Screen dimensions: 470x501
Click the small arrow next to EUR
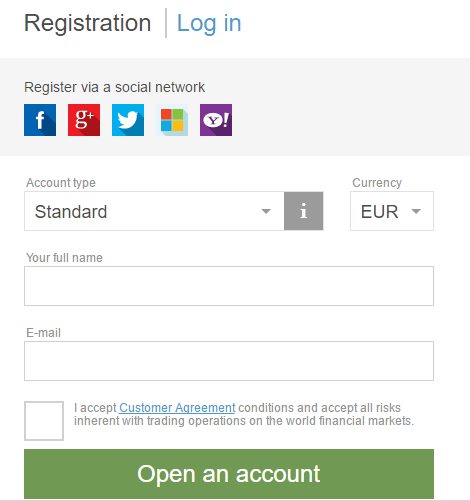tap(416, 211)
